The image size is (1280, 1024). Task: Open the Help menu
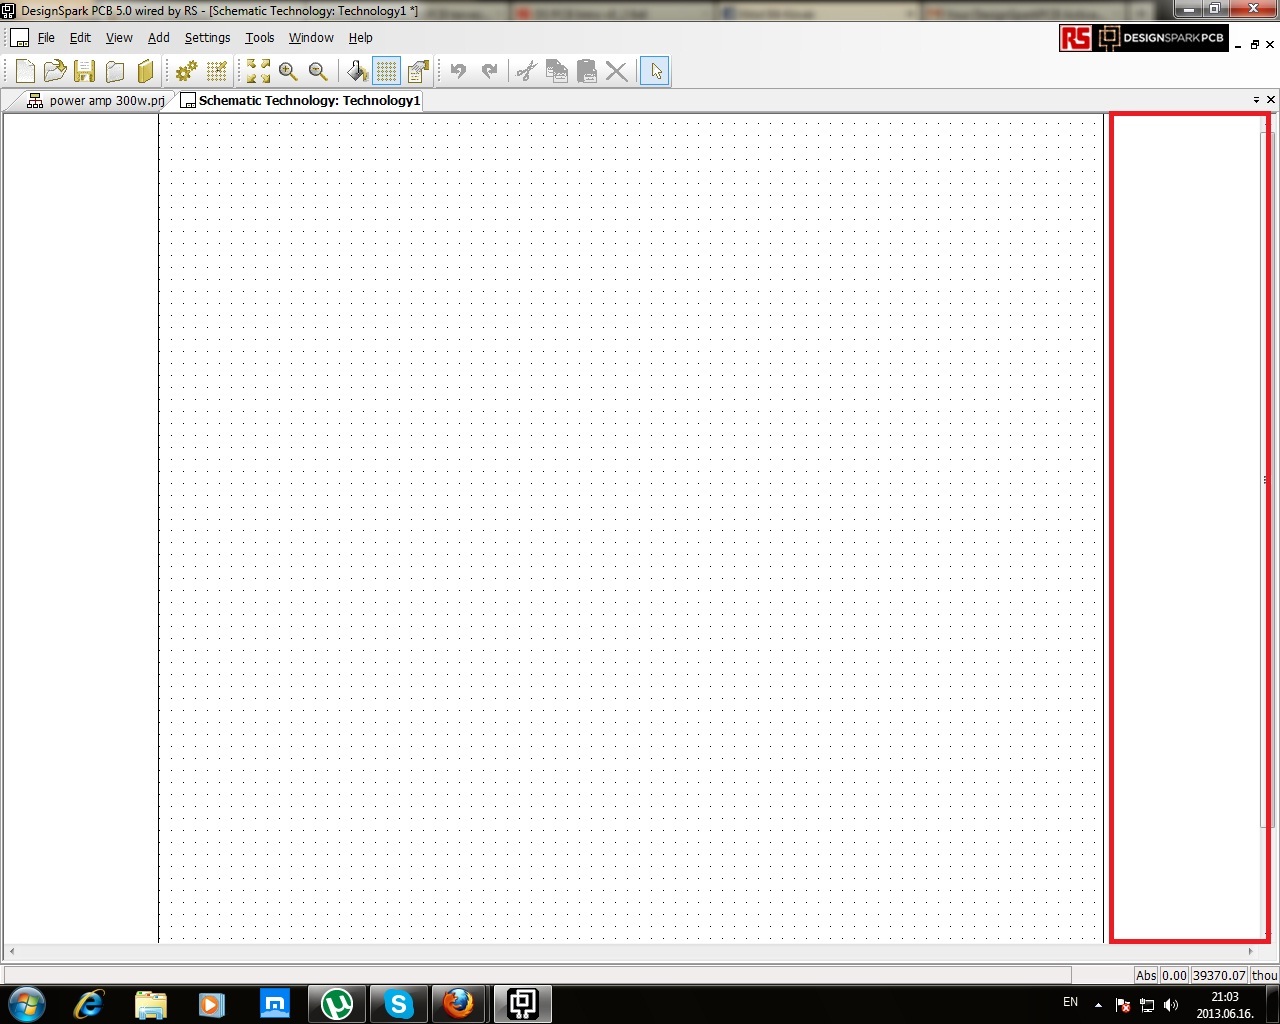pyautogui.click(x=361, y=38)
